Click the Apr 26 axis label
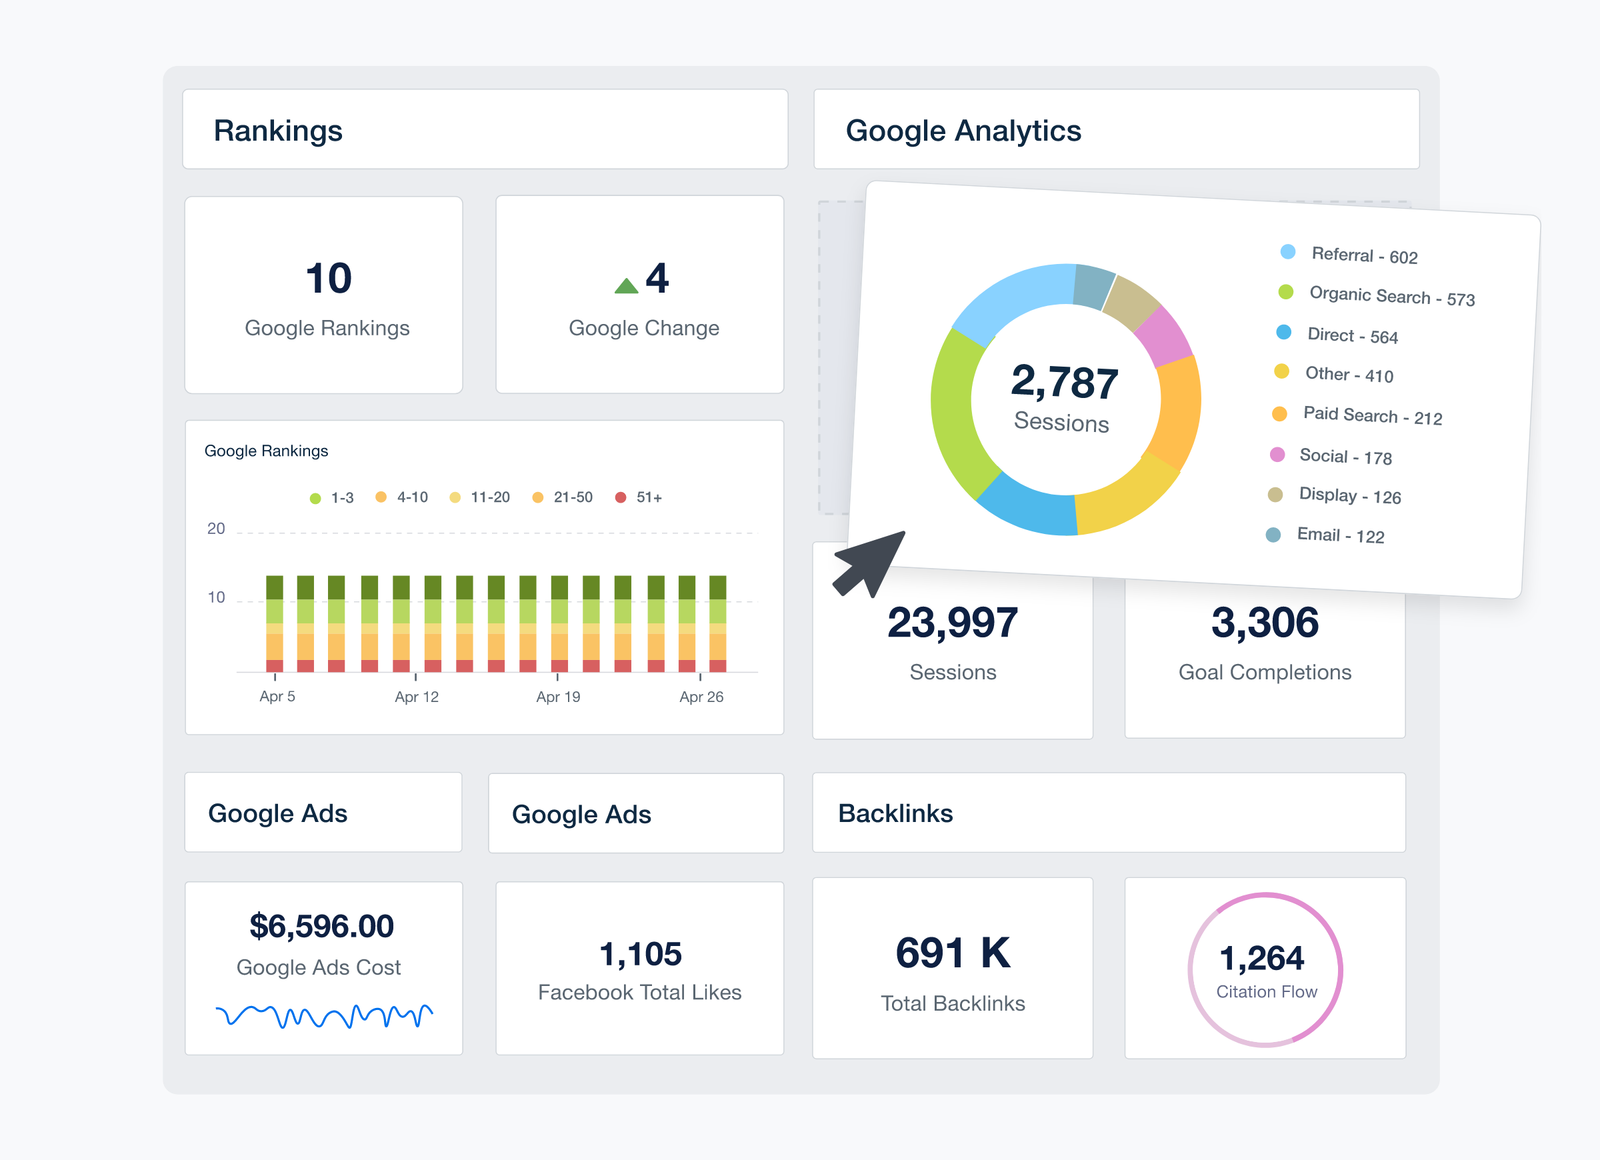The width and height of the screenshot is (1600, 1160). (x=701, y=696)
